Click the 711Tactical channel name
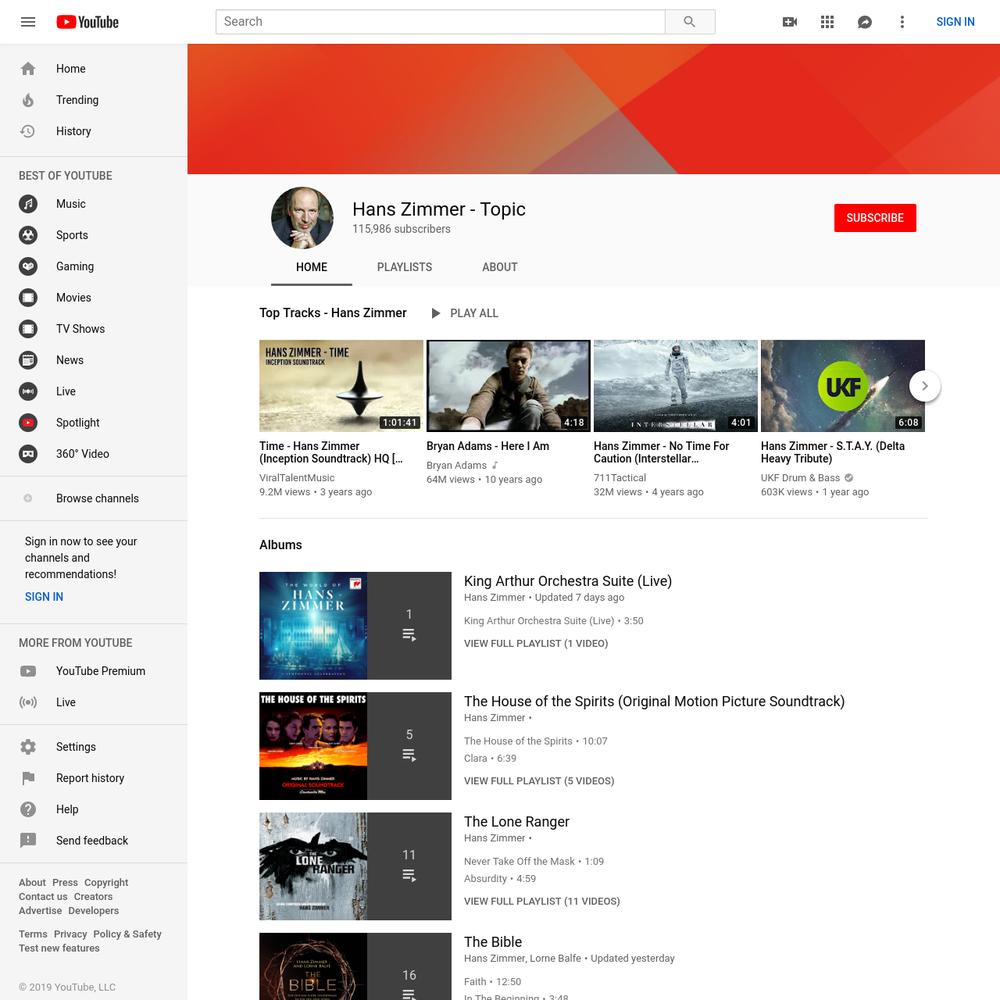 point(619,478)
